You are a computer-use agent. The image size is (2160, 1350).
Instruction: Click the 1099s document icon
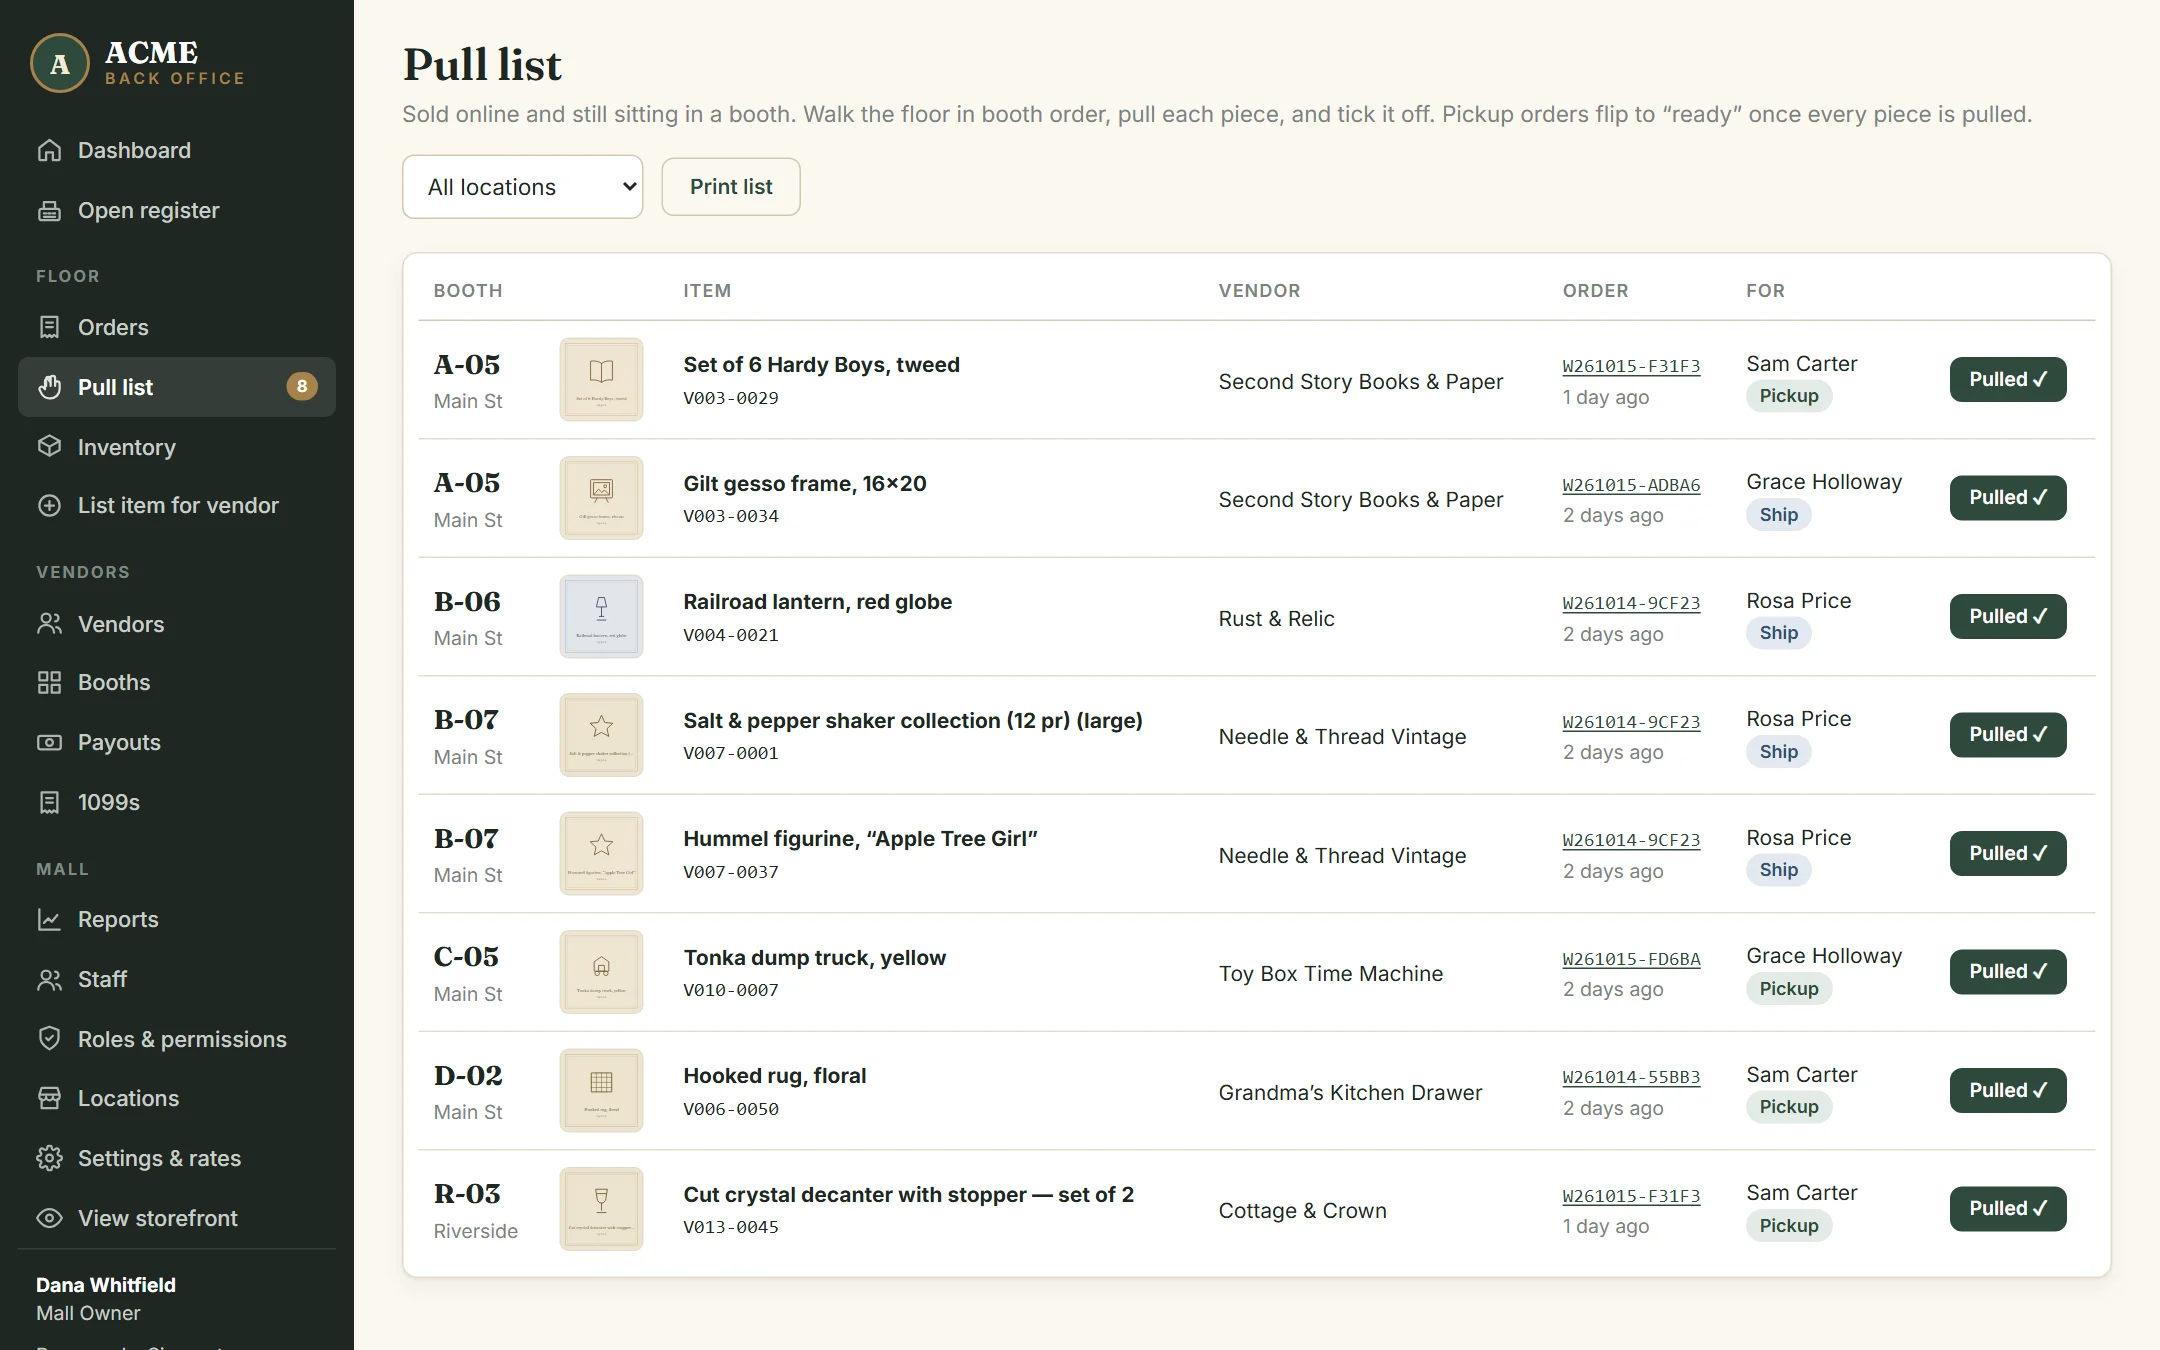point(49,802)
